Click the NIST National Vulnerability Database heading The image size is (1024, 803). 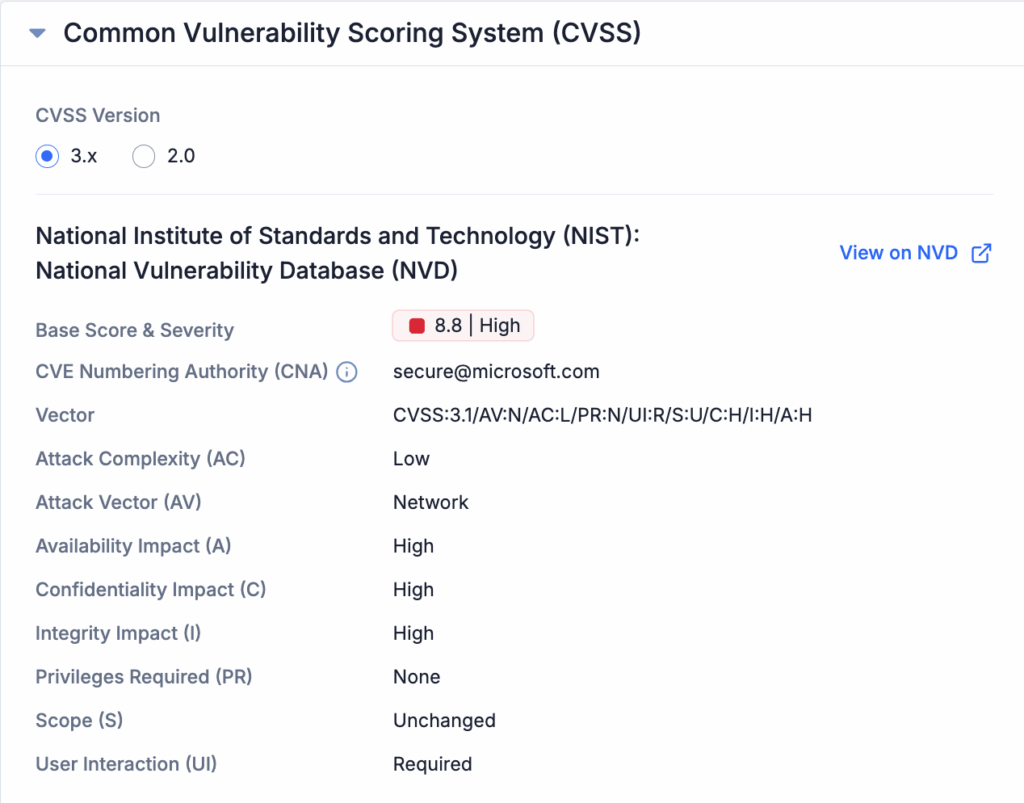click(337, 253)
